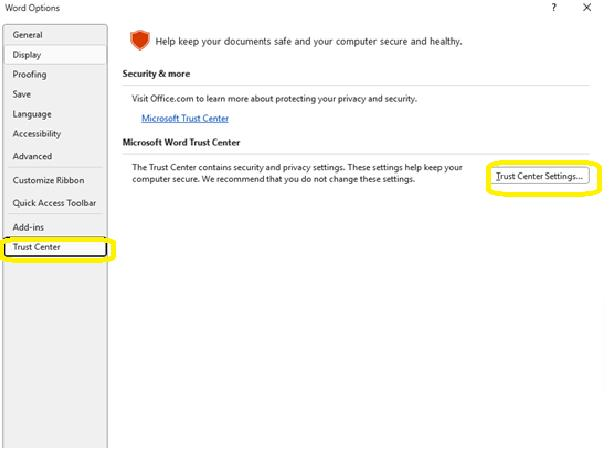Viewport: 612px width, 451px height.
Task: Click the 'Visit Office.com to learn more' text
Action: [x=274, y=99]
